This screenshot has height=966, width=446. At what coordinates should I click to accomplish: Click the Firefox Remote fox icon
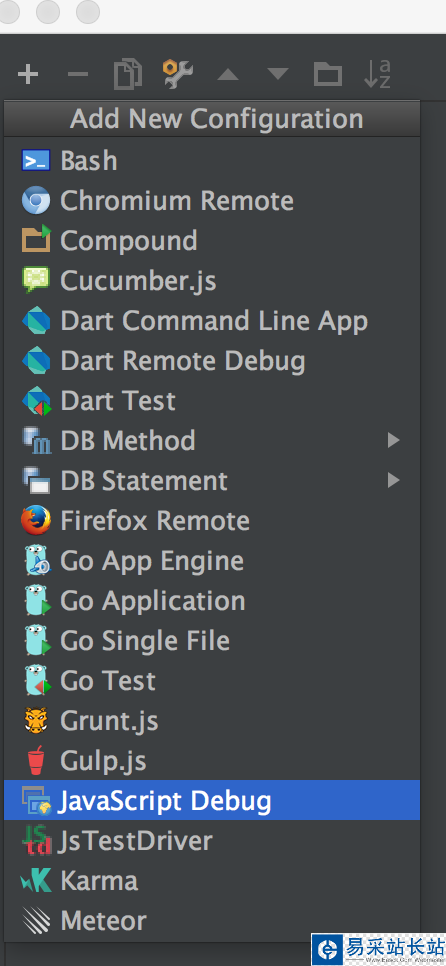36,521
